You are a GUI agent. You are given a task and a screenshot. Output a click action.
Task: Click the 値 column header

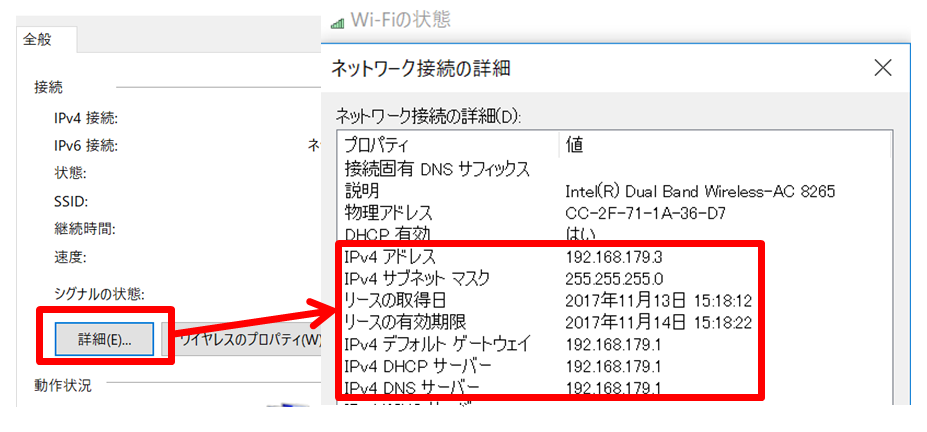(575, 145)
